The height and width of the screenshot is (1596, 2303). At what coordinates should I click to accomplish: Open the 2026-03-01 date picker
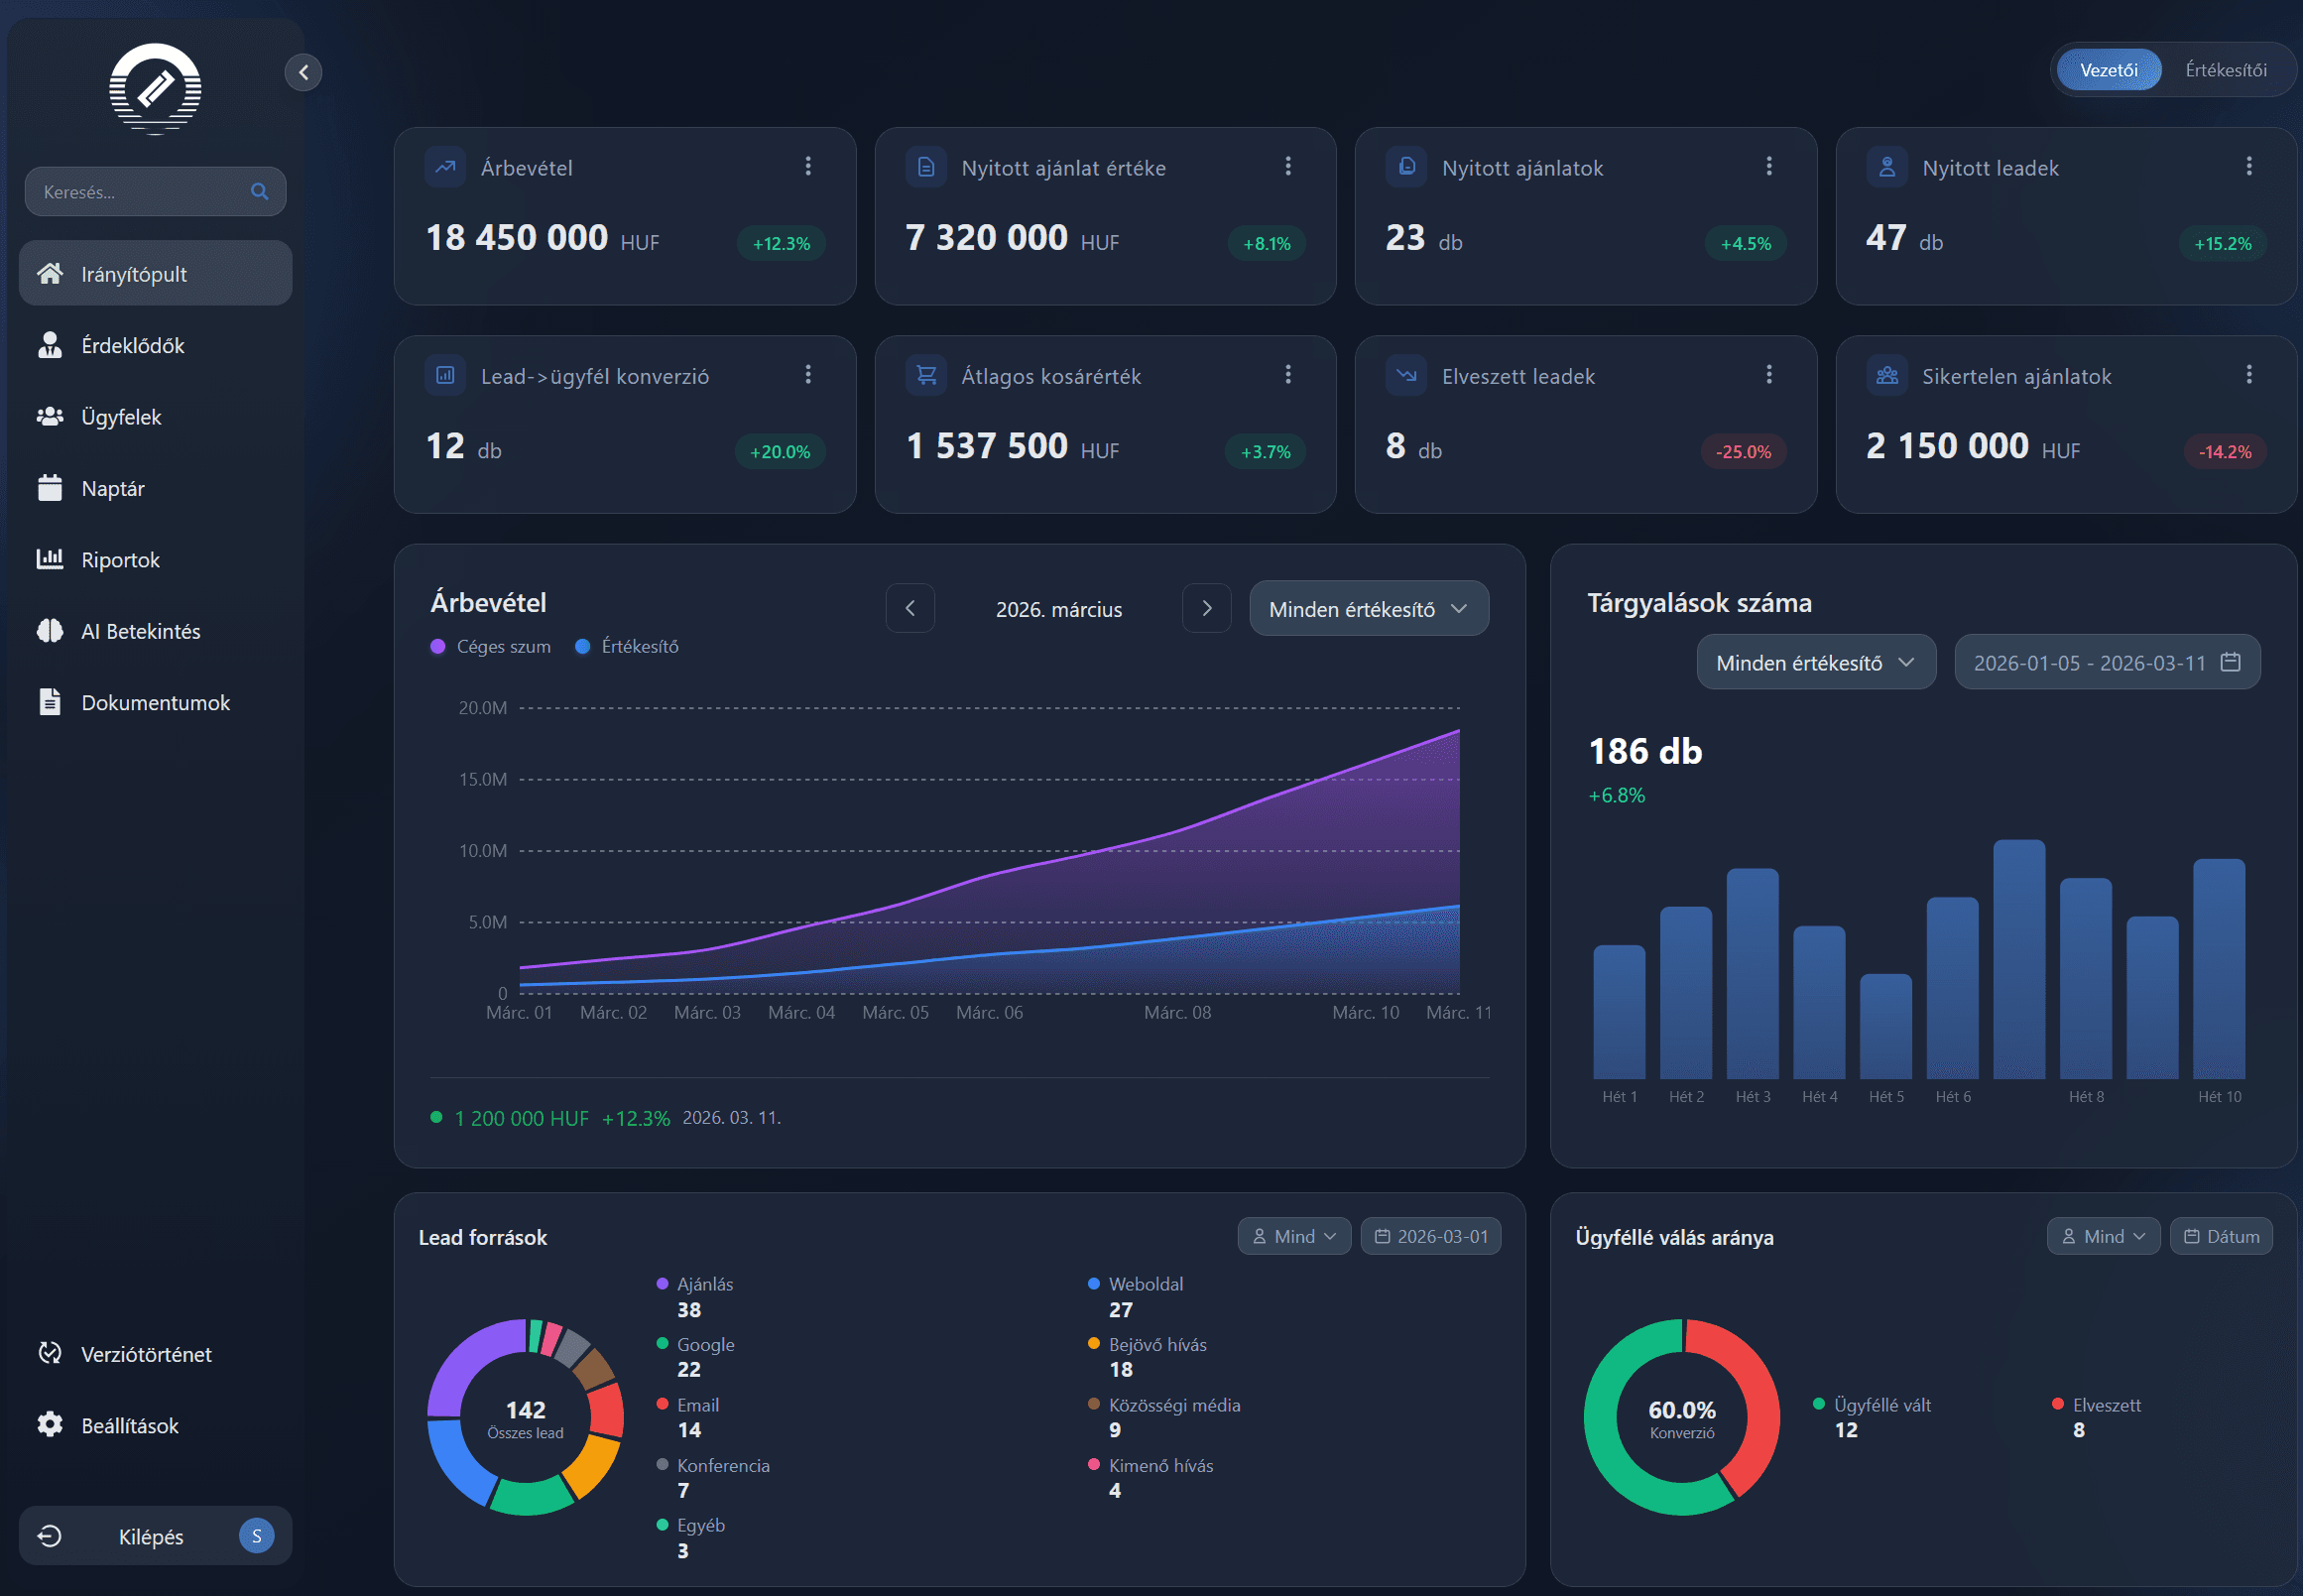coord(1430,1236)
